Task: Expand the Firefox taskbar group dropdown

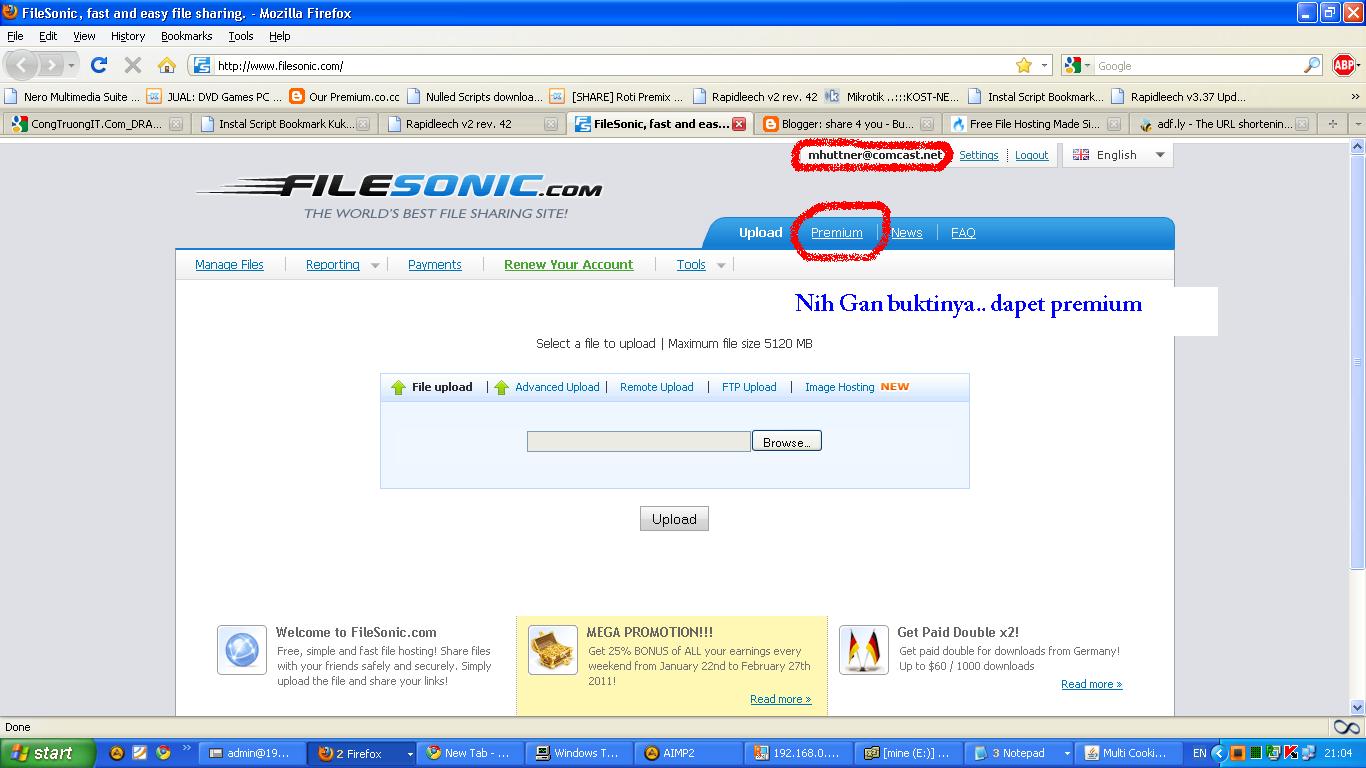Action: tap(409, 753)
